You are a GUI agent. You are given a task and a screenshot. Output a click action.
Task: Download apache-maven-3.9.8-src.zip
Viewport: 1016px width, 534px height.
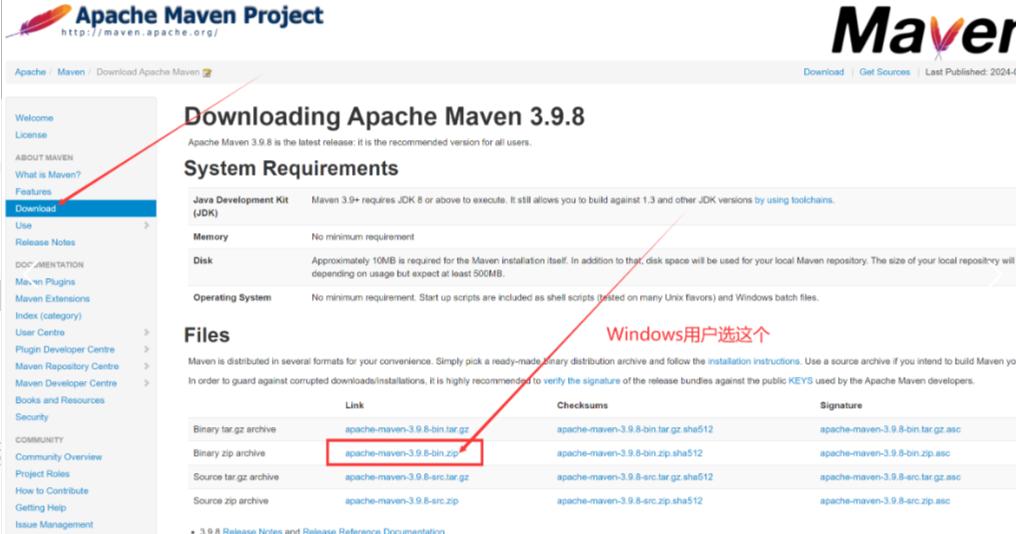(402, 501)
